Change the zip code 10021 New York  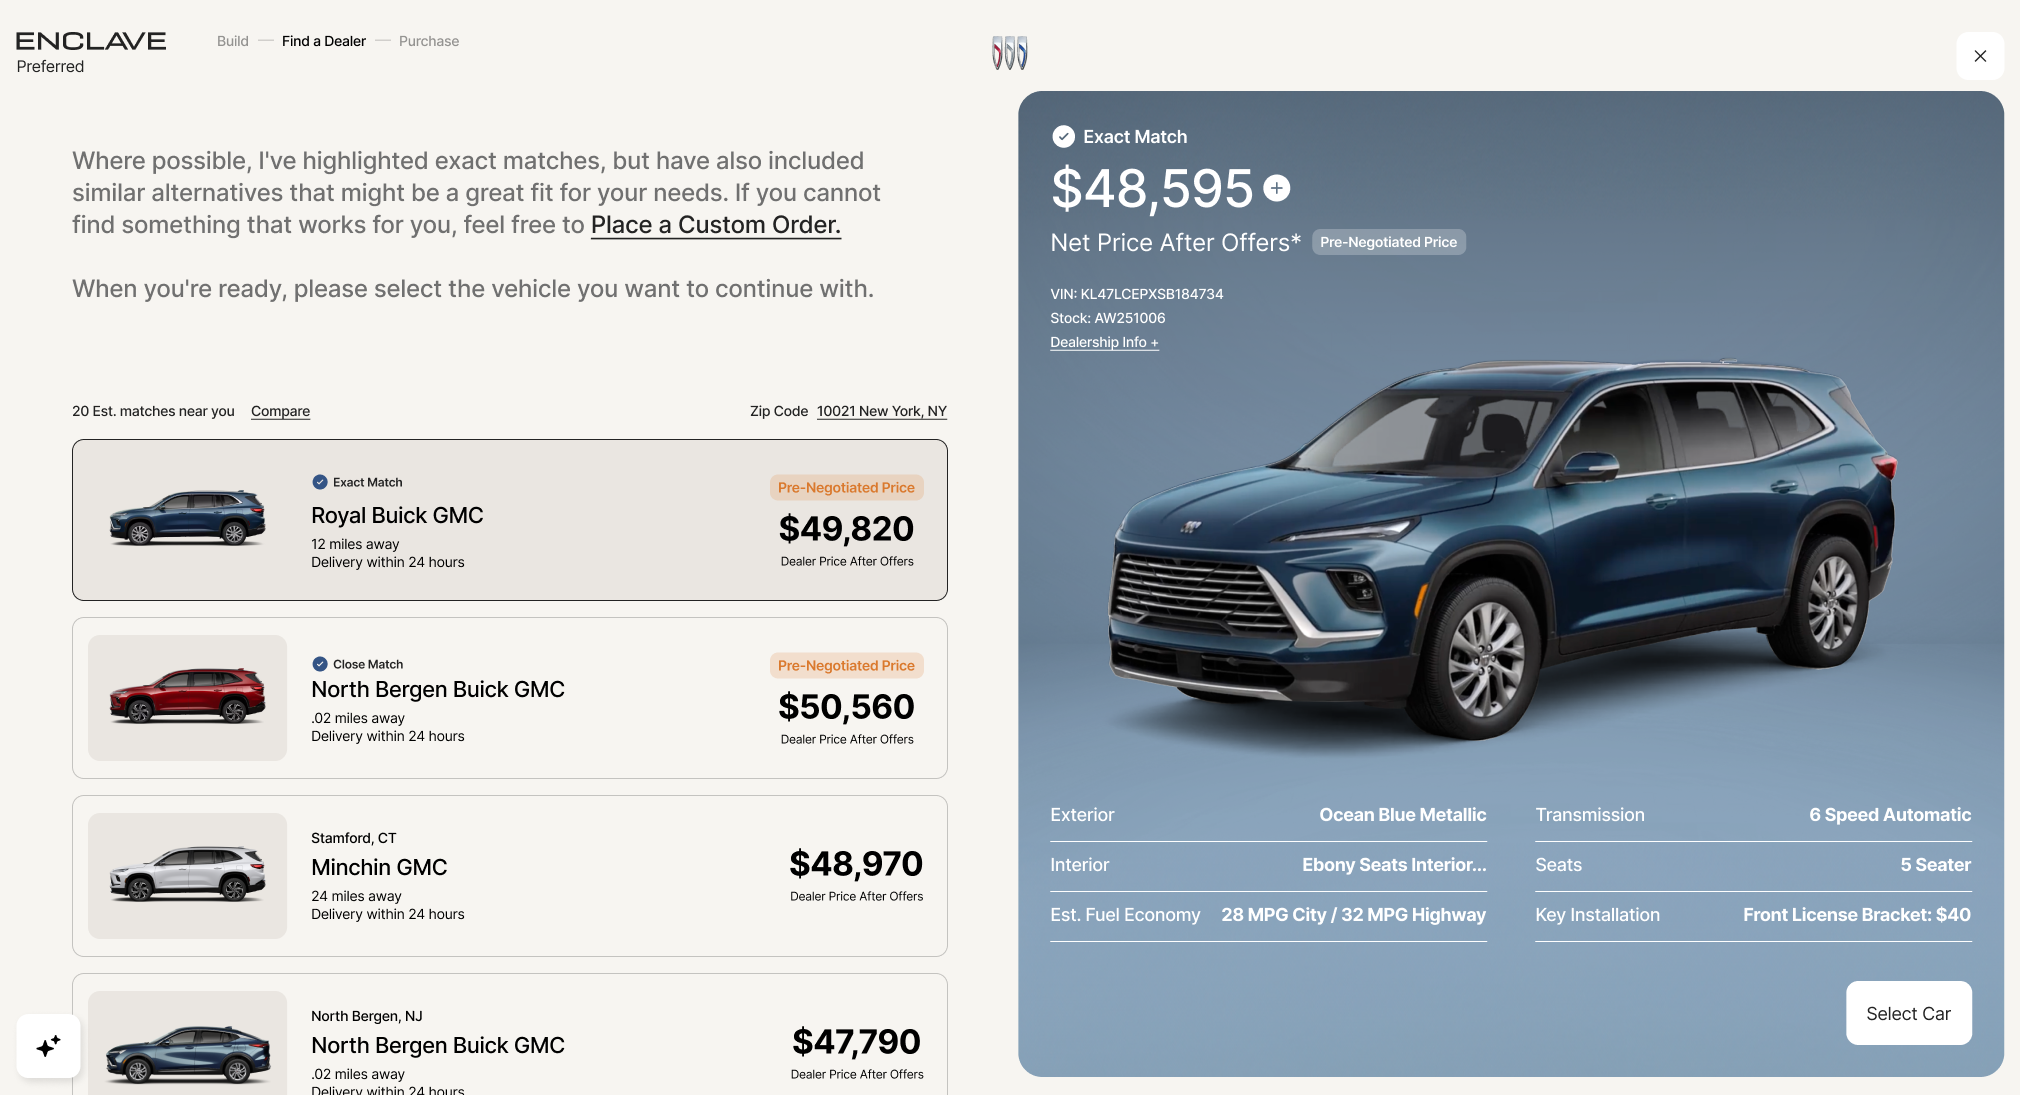(881, 411)
